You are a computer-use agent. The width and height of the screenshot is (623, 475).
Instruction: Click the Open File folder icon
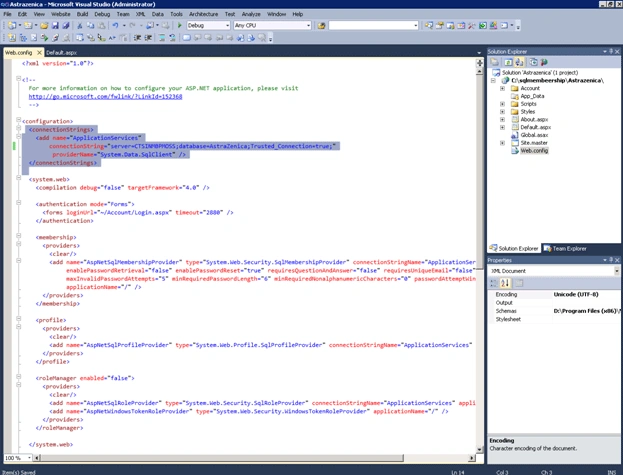pyautogui.click(x=44, y=25)
